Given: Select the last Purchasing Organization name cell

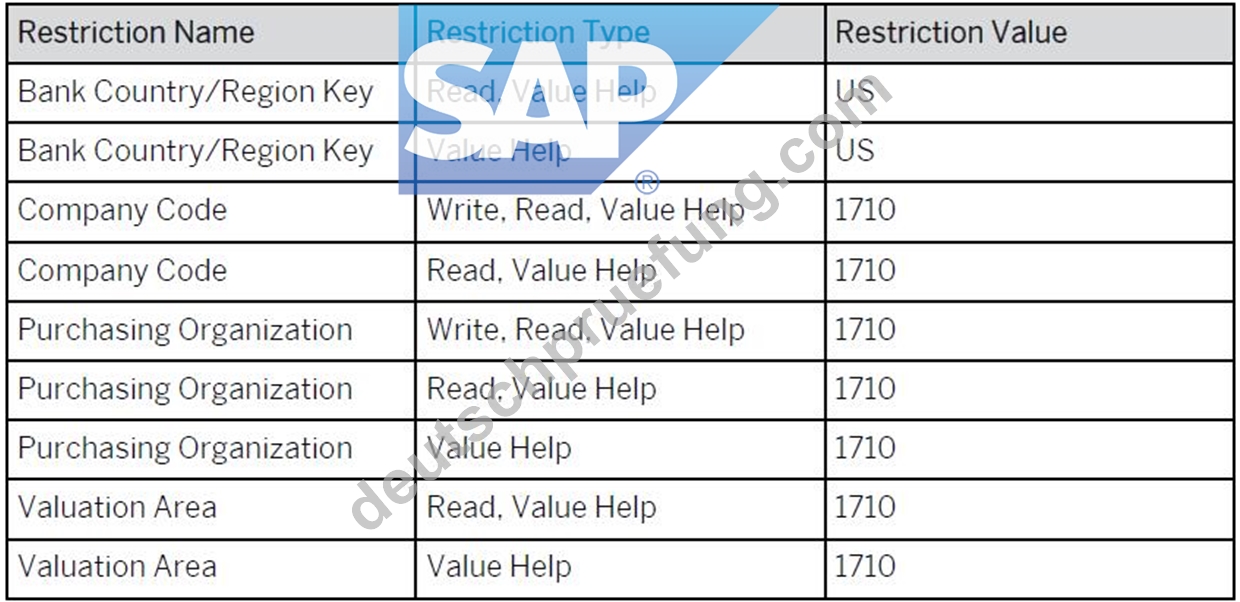Looking at the screenshot, I should pos(211,449).
